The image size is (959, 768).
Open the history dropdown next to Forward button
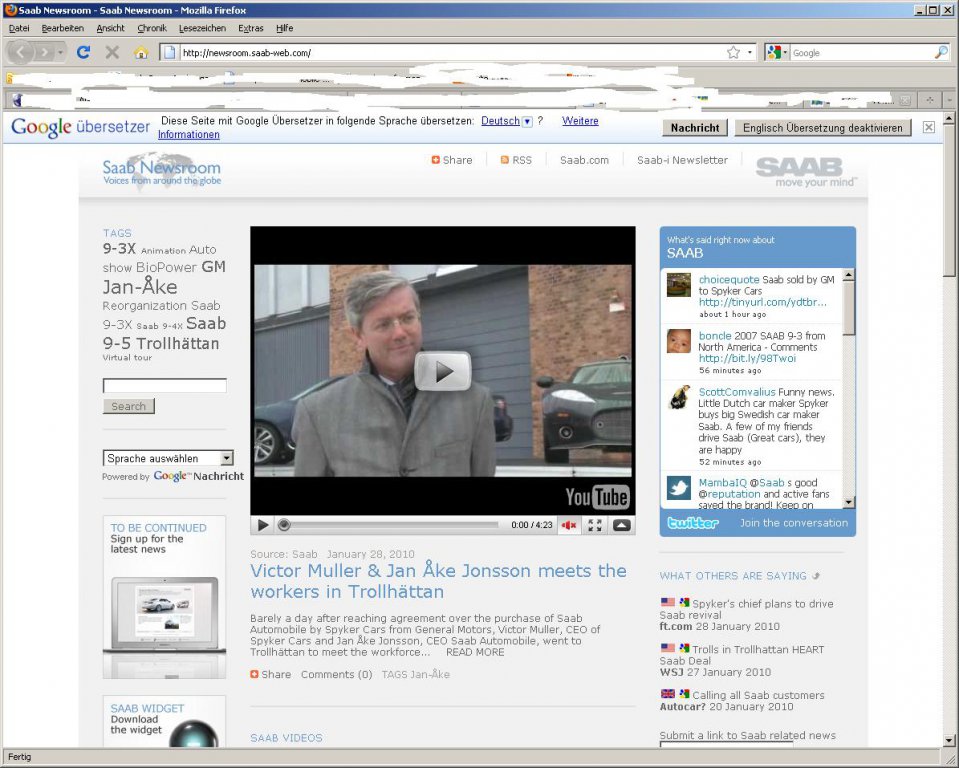coord(60,53)
